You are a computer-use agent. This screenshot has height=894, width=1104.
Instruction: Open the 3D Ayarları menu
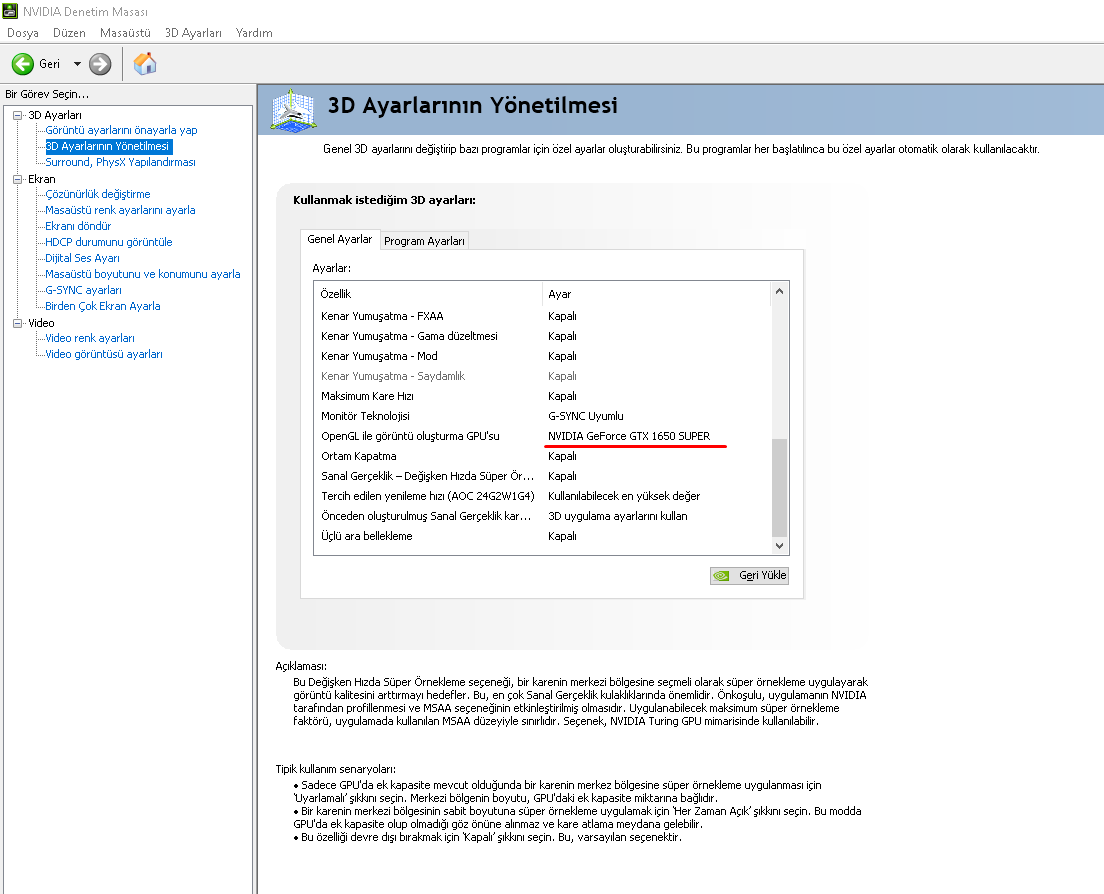pos(193,33)
